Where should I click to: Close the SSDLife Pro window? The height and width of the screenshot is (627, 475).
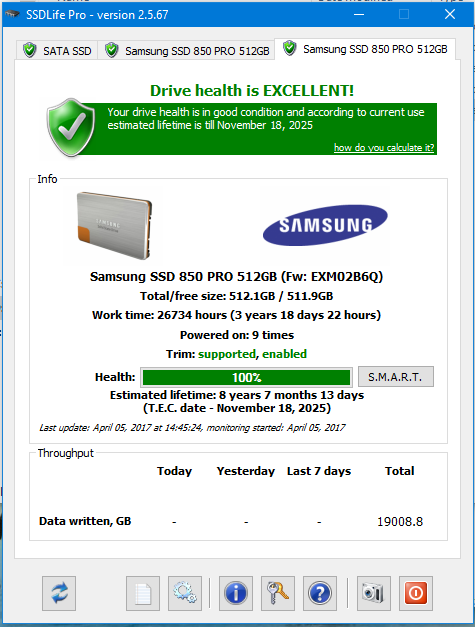pyautogui.click(x=450, y=14)
